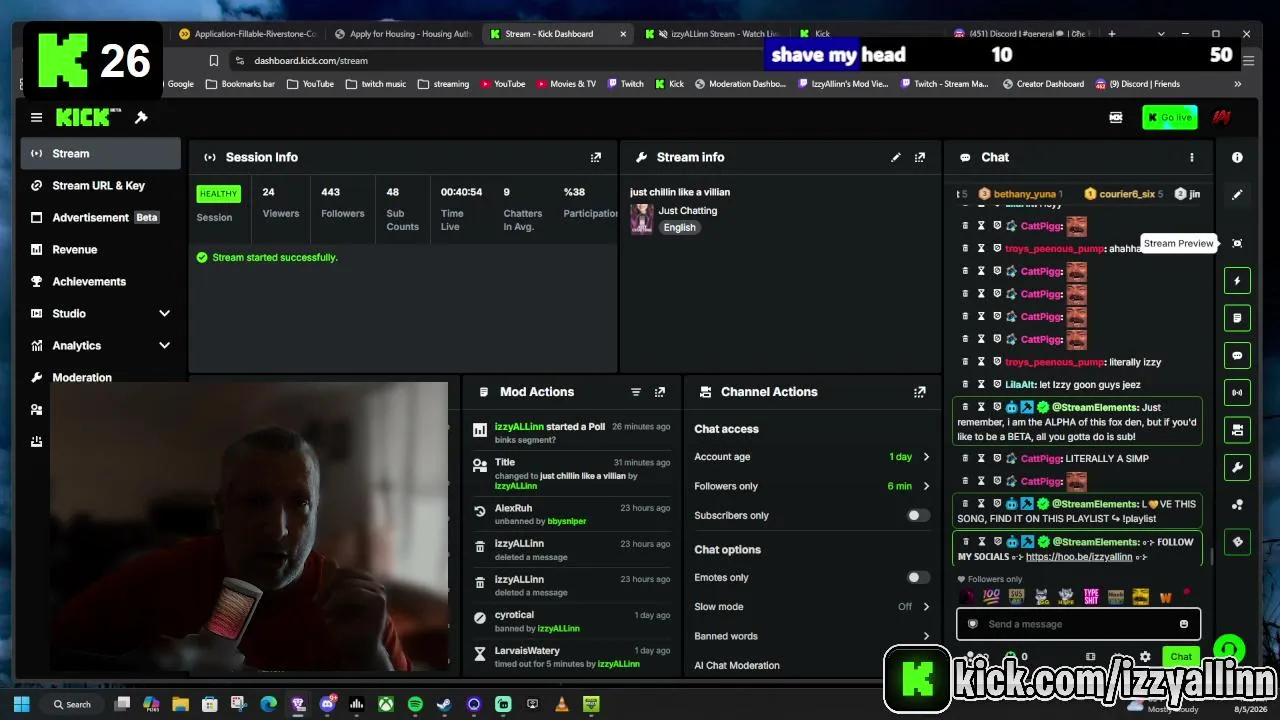The width and height of the screenshot is (1280, 720).
Task: Pop out the Channel Actions panel
Action: [920, 392]
